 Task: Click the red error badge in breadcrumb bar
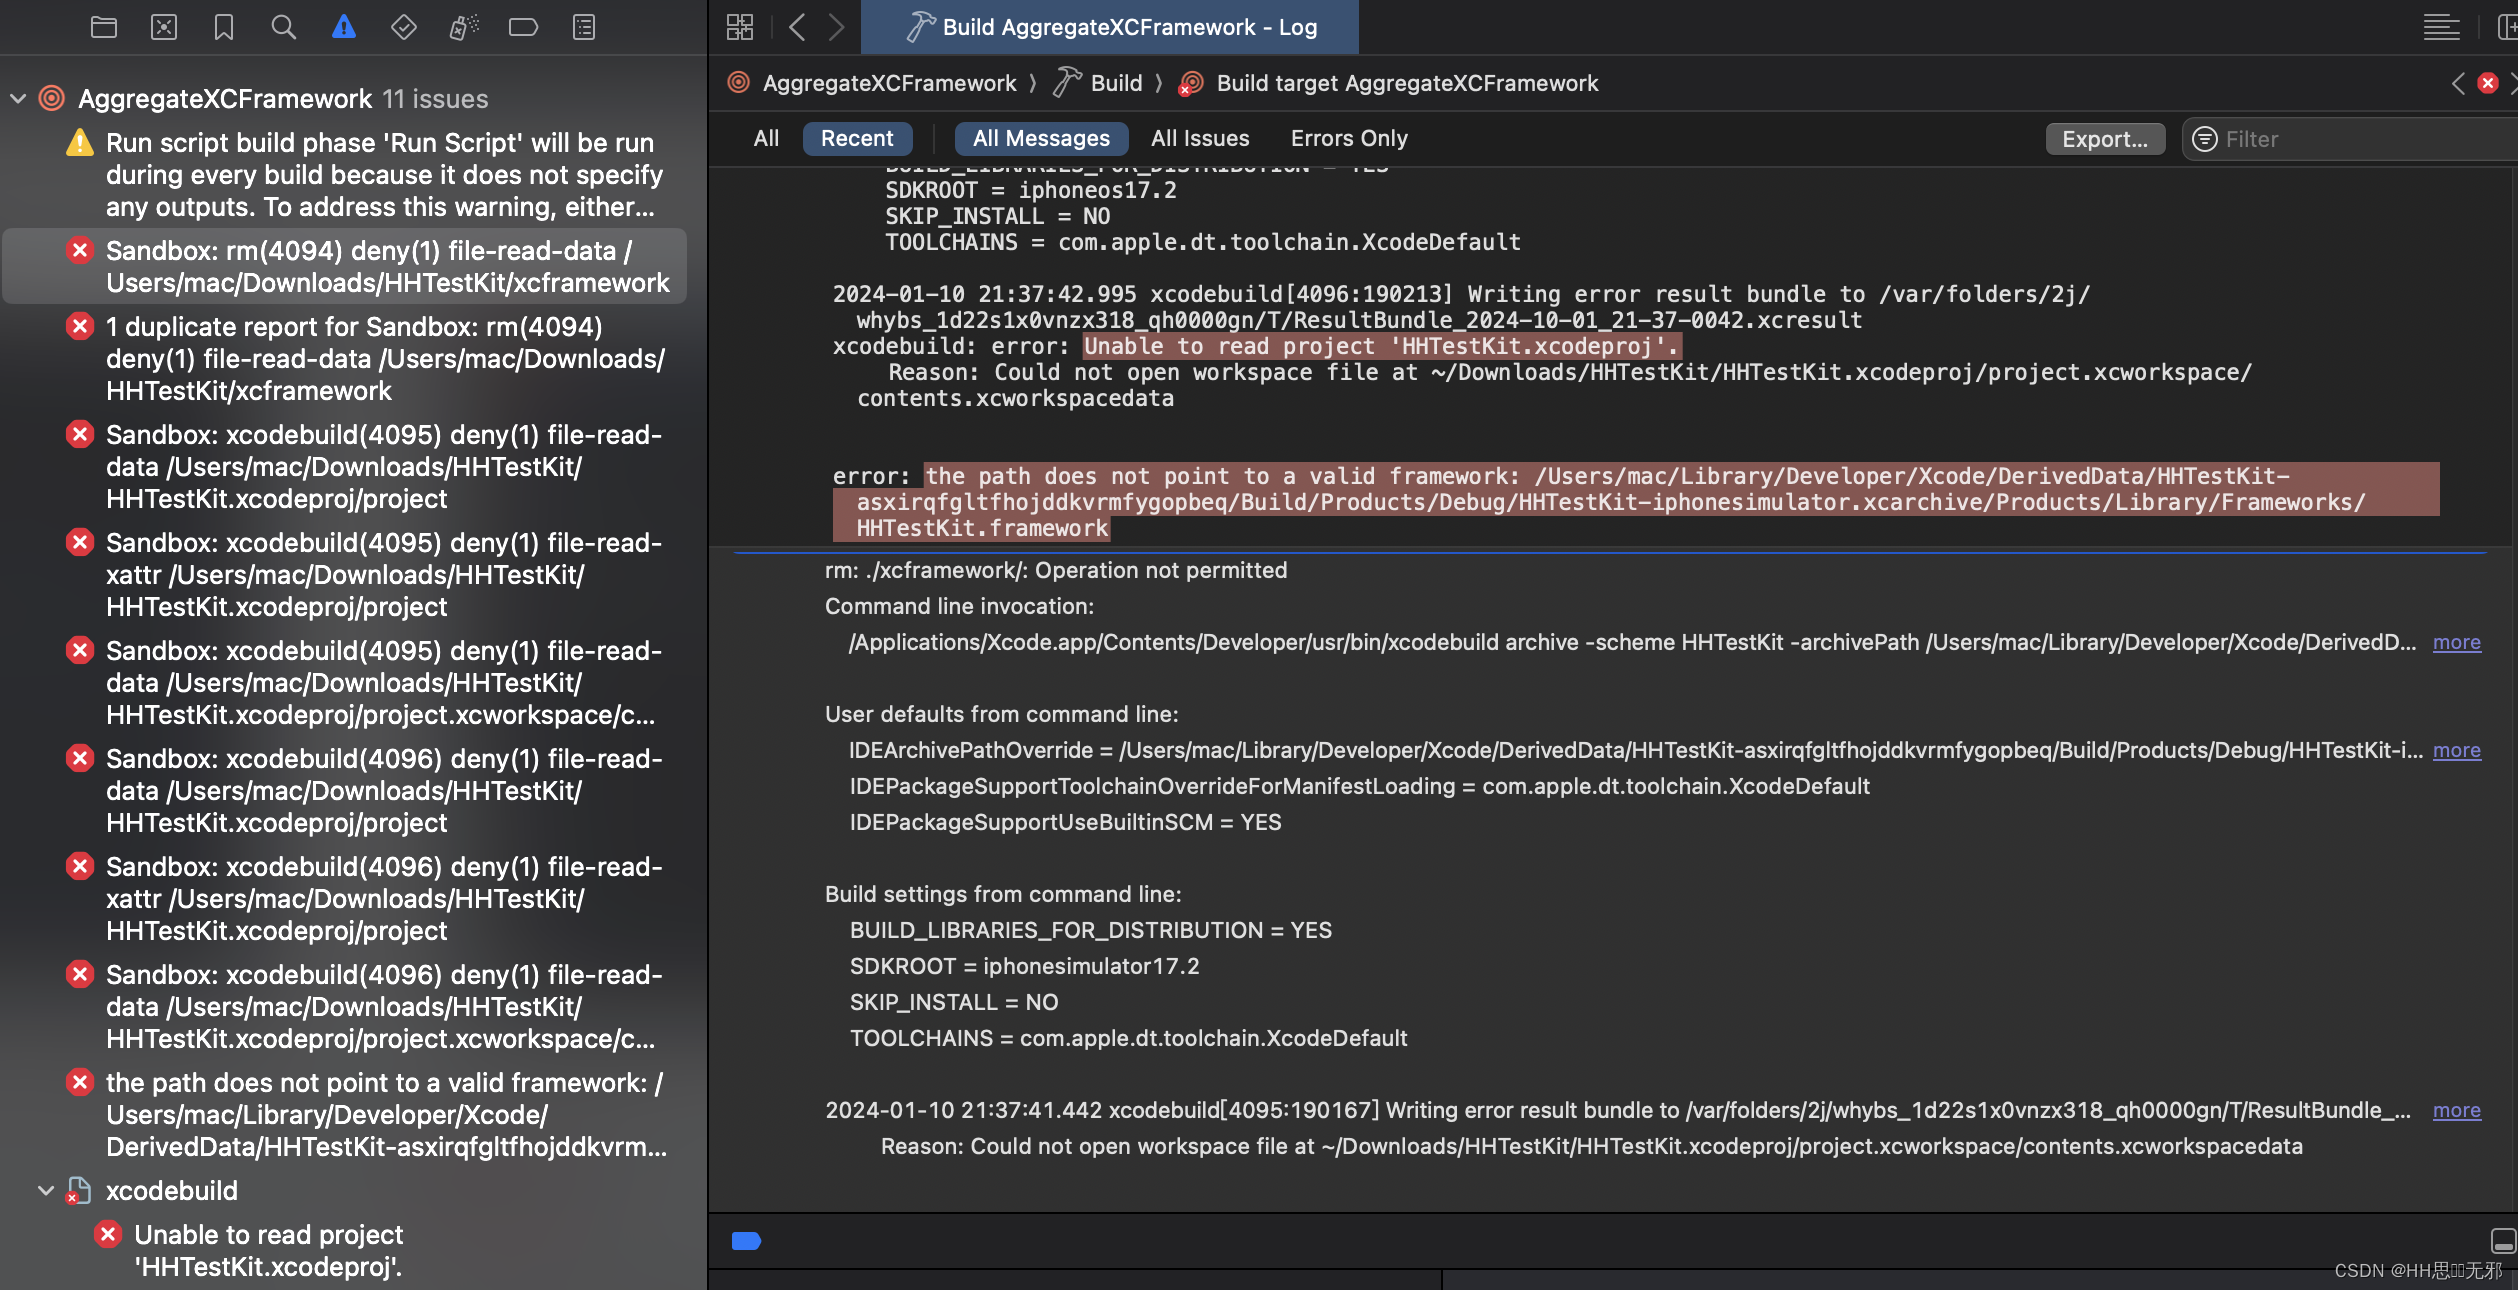pos(2488,83)
